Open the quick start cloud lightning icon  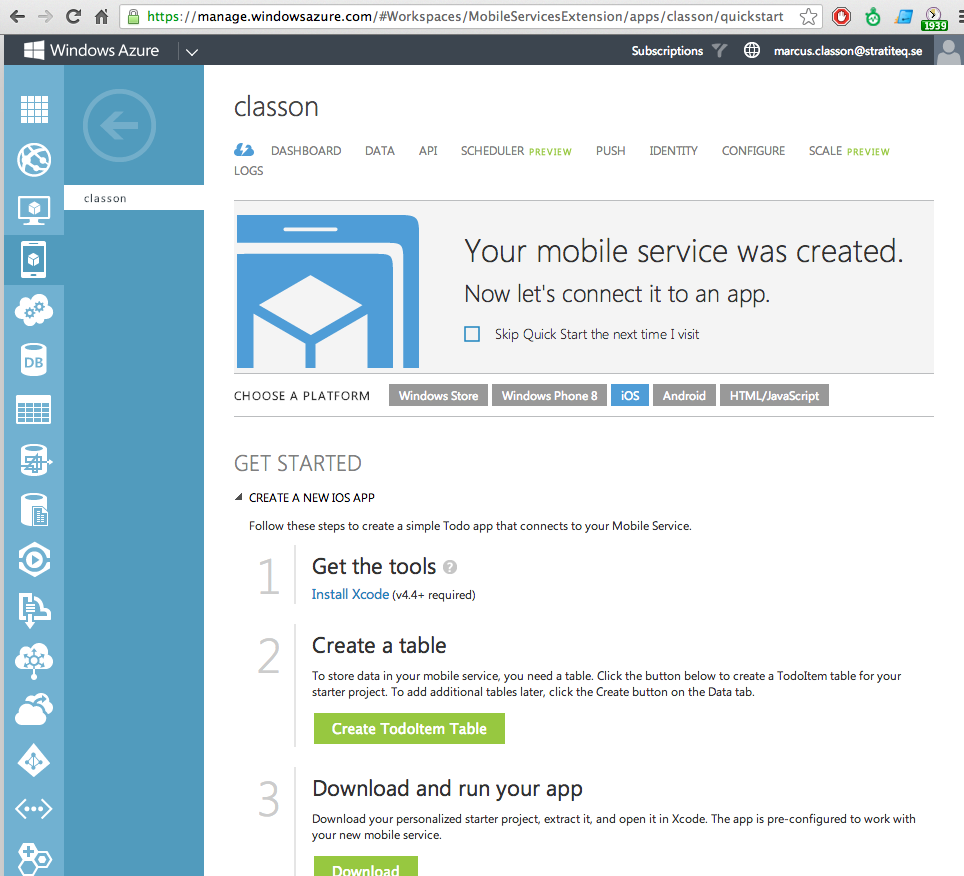click(x=244, y=151)
